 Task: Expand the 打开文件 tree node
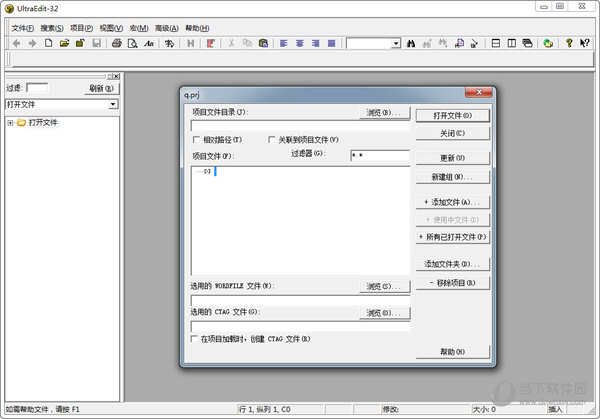point(10,123)
